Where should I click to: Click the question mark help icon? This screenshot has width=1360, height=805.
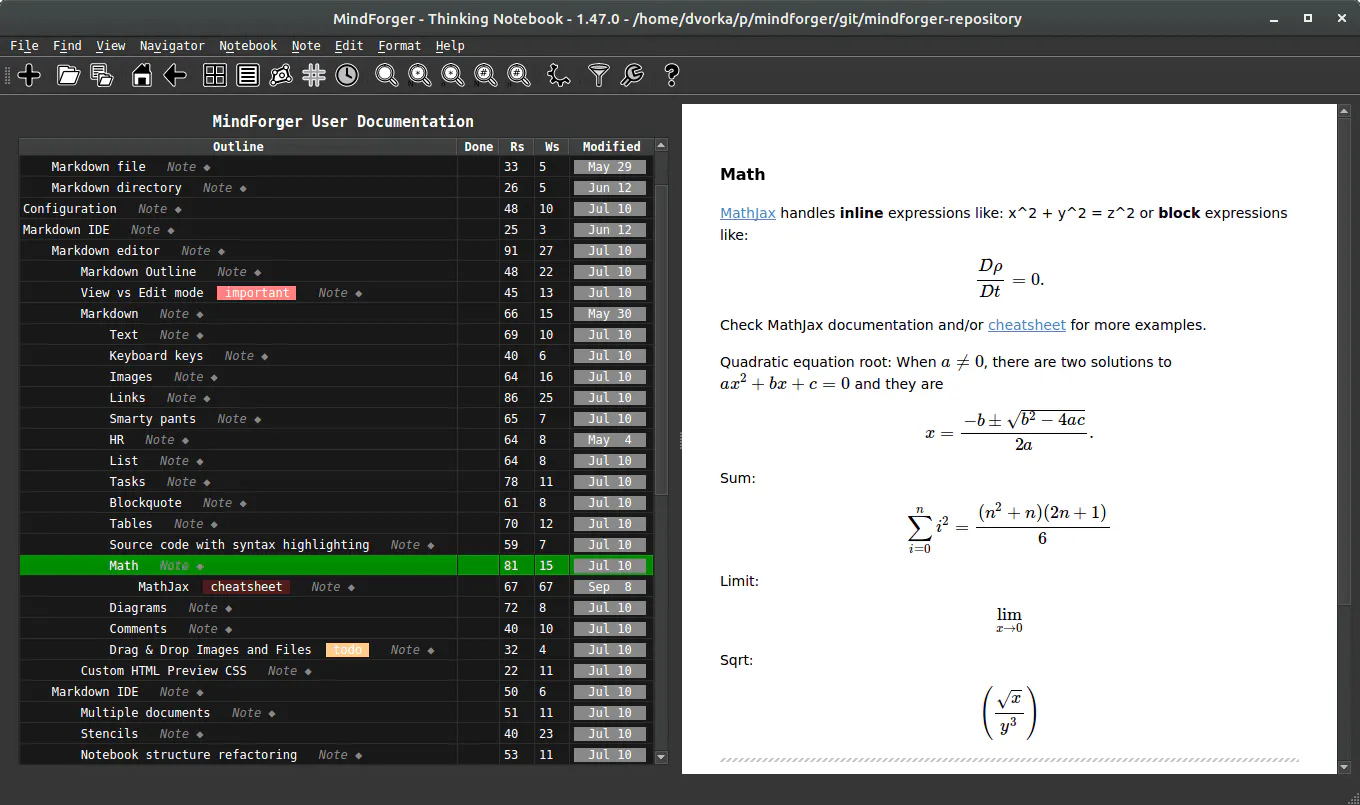[x=671, y=75]
